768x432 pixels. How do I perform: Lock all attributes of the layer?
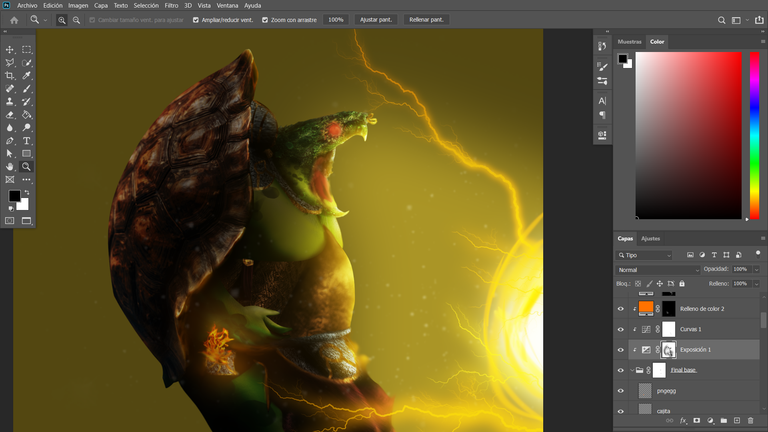(x=682, y=284)
